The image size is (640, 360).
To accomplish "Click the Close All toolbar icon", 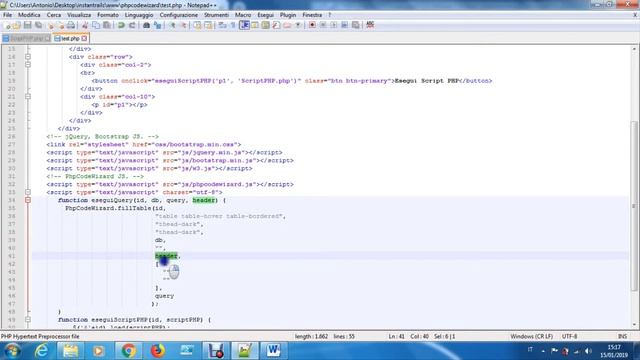I will [x=60, y=25].
